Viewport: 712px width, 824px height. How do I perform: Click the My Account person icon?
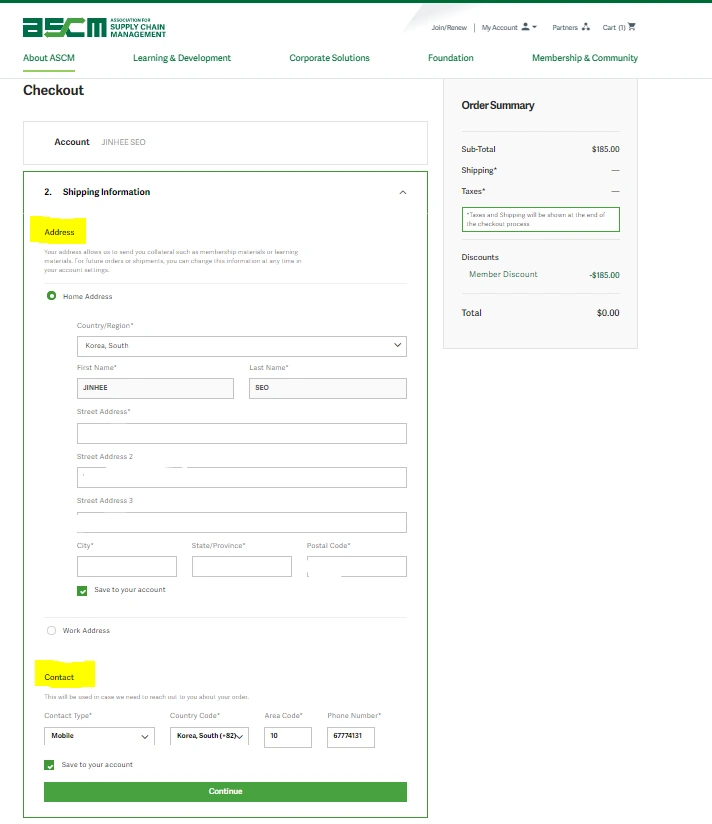click(525, 27)
